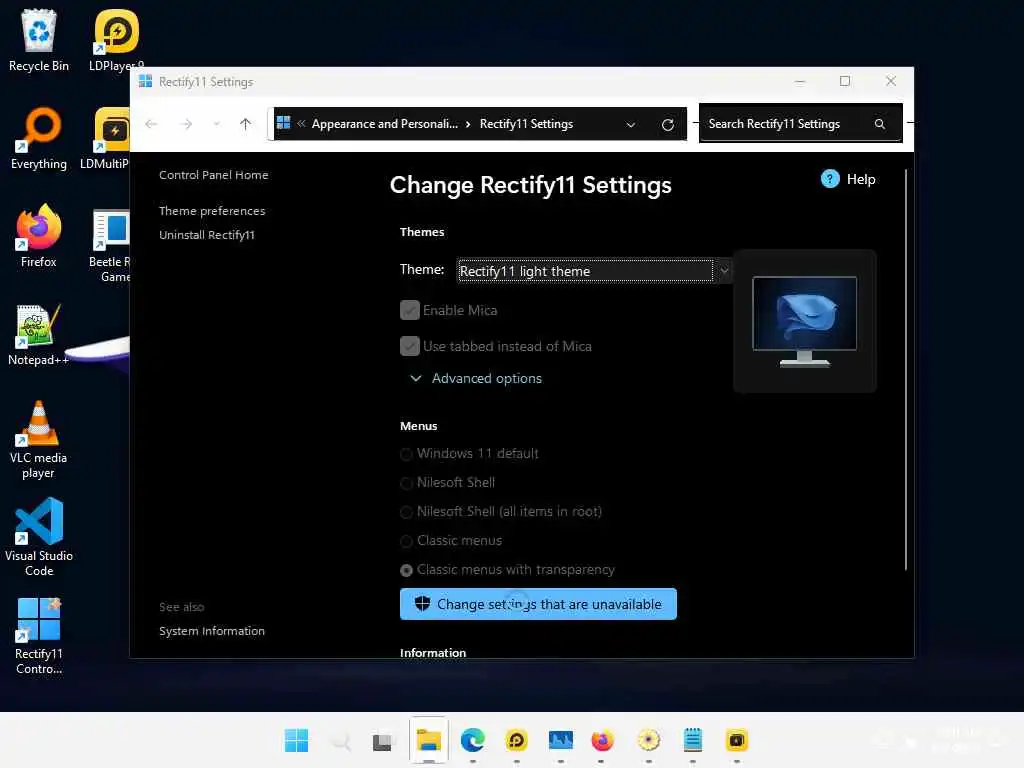The image size is (1024, 768).
Task: Go up one level with the up arrow
Action: (246, 124)
